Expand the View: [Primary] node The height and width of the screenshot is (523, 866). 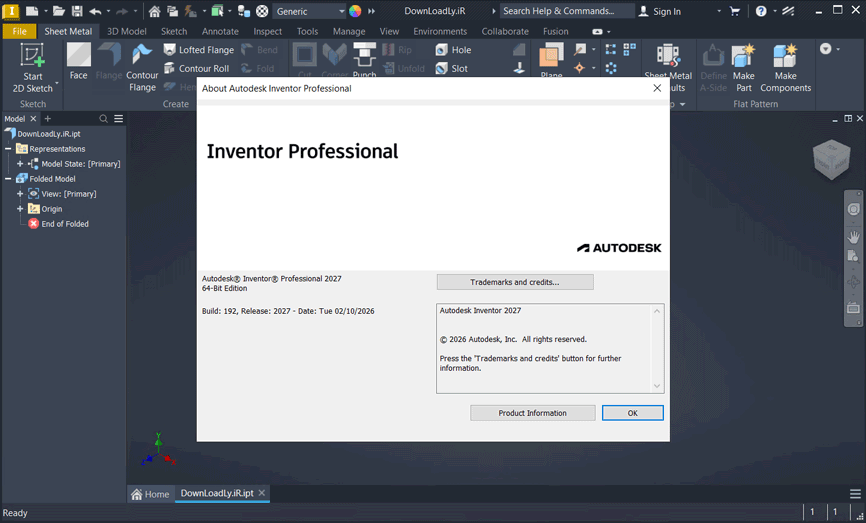[20, 193]
